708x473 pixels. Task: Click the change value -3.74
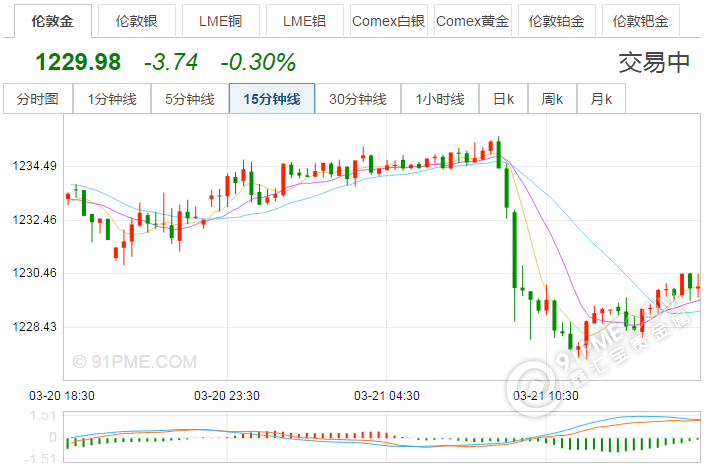(171, 62)
